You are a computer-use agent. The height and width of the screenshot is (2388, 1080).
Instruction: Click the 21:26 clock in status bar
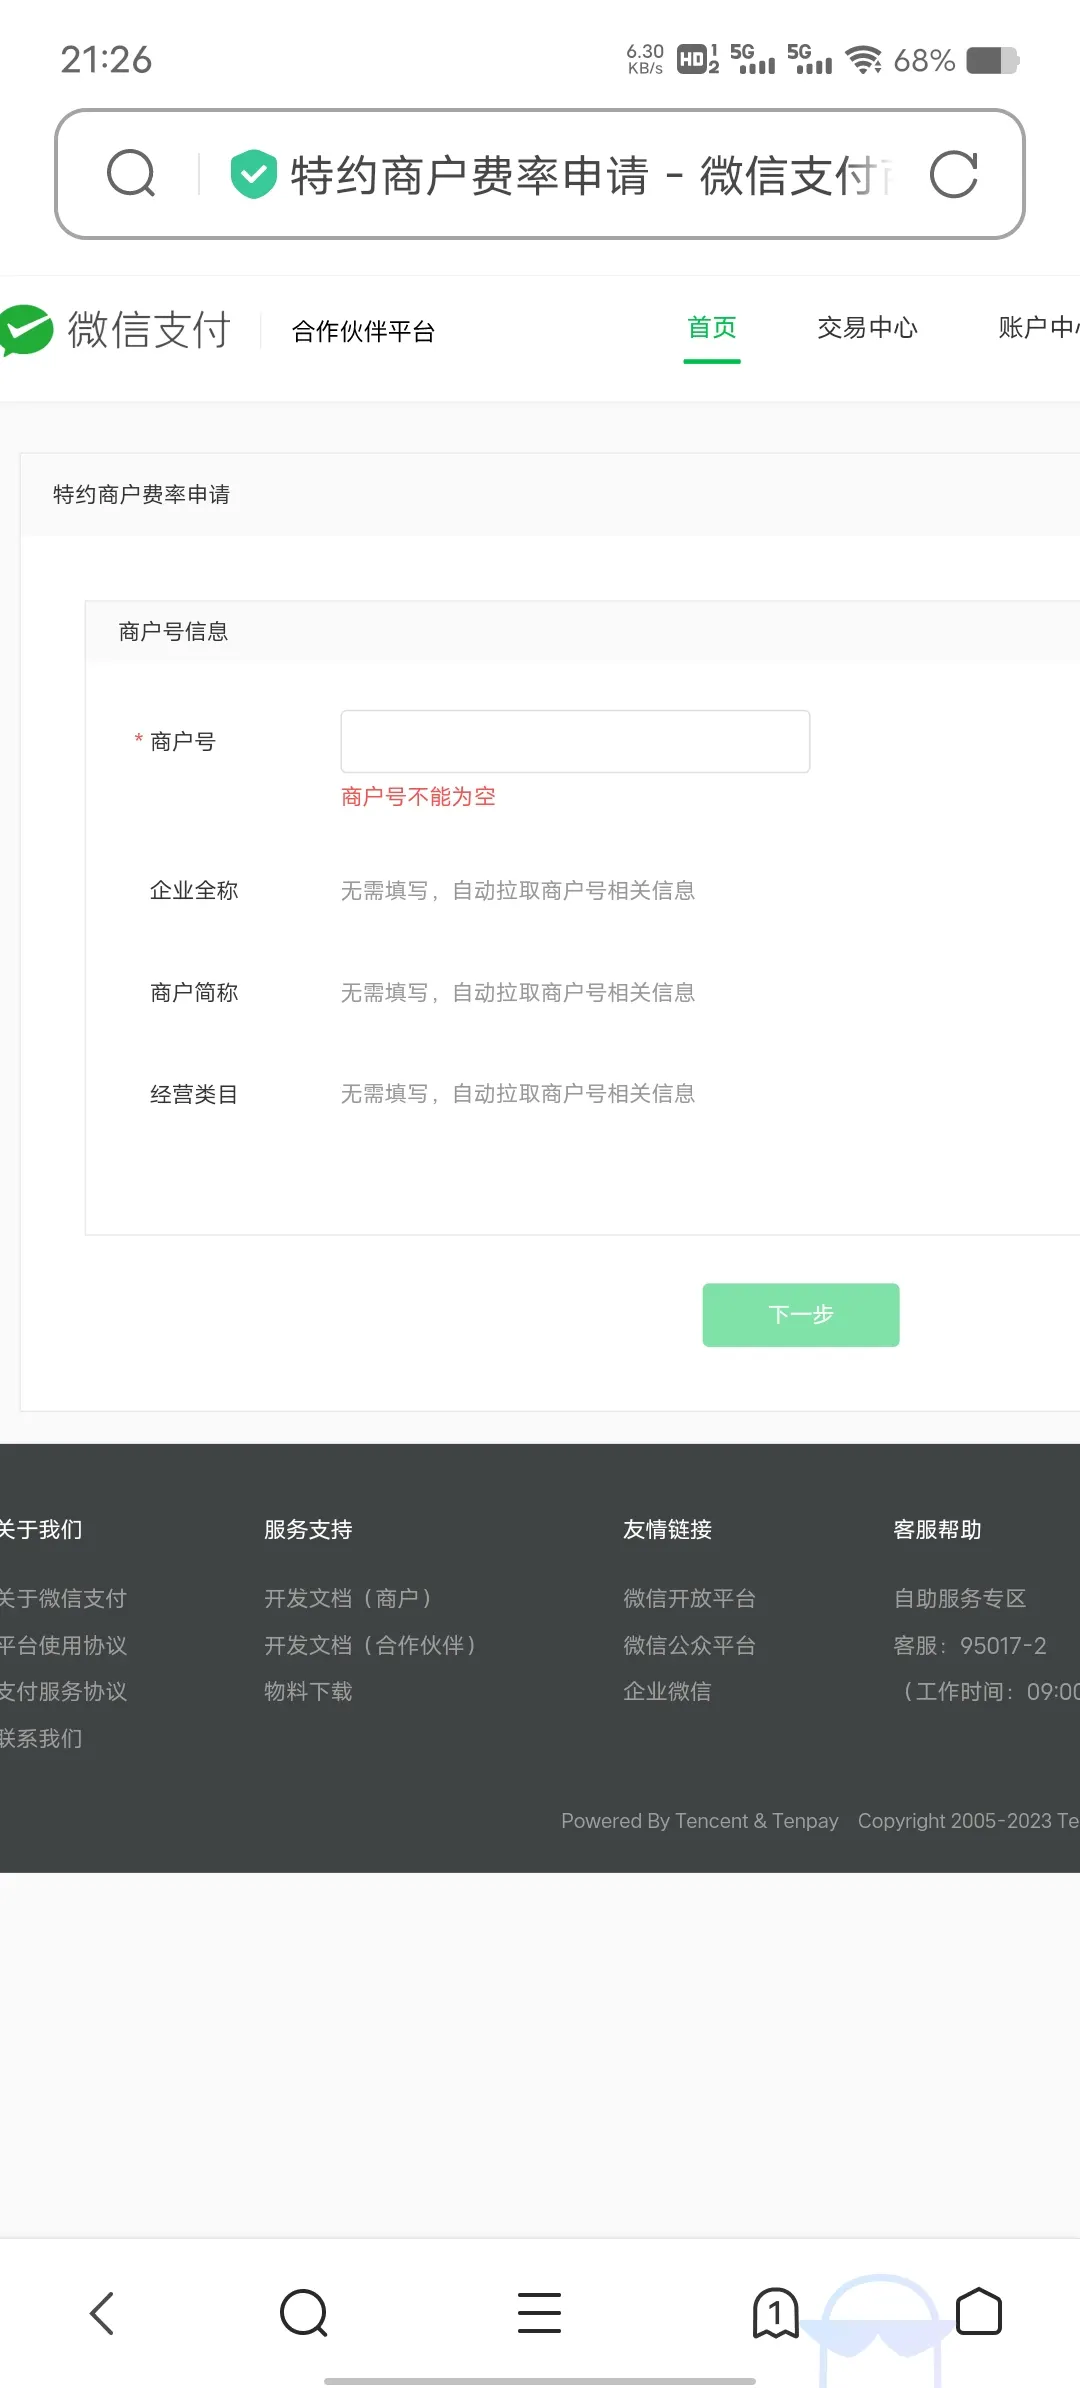(x=106, y=59)
